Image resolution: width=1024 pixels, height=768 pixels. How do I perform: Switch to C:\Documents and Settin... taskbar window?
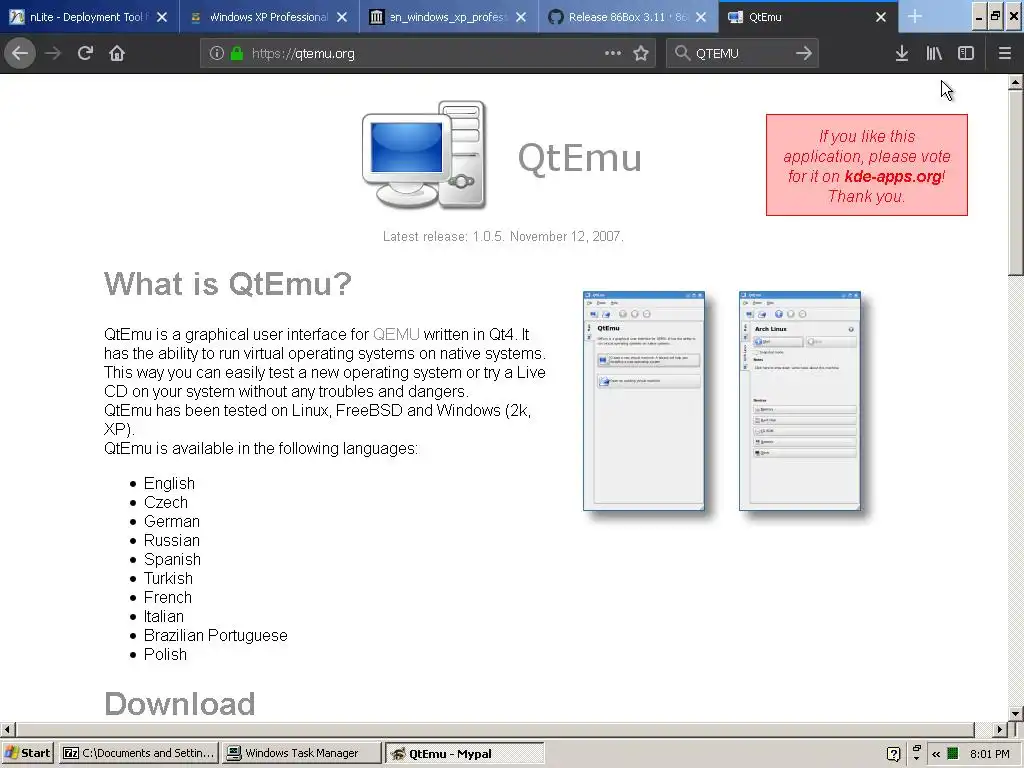pos(138,753)
